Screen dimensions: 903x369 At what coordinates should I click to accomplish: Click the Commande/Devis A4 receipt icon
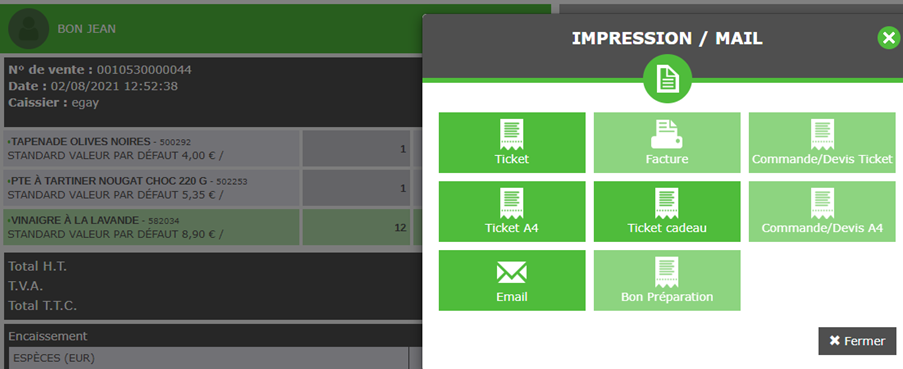click(x=822, y=203)
